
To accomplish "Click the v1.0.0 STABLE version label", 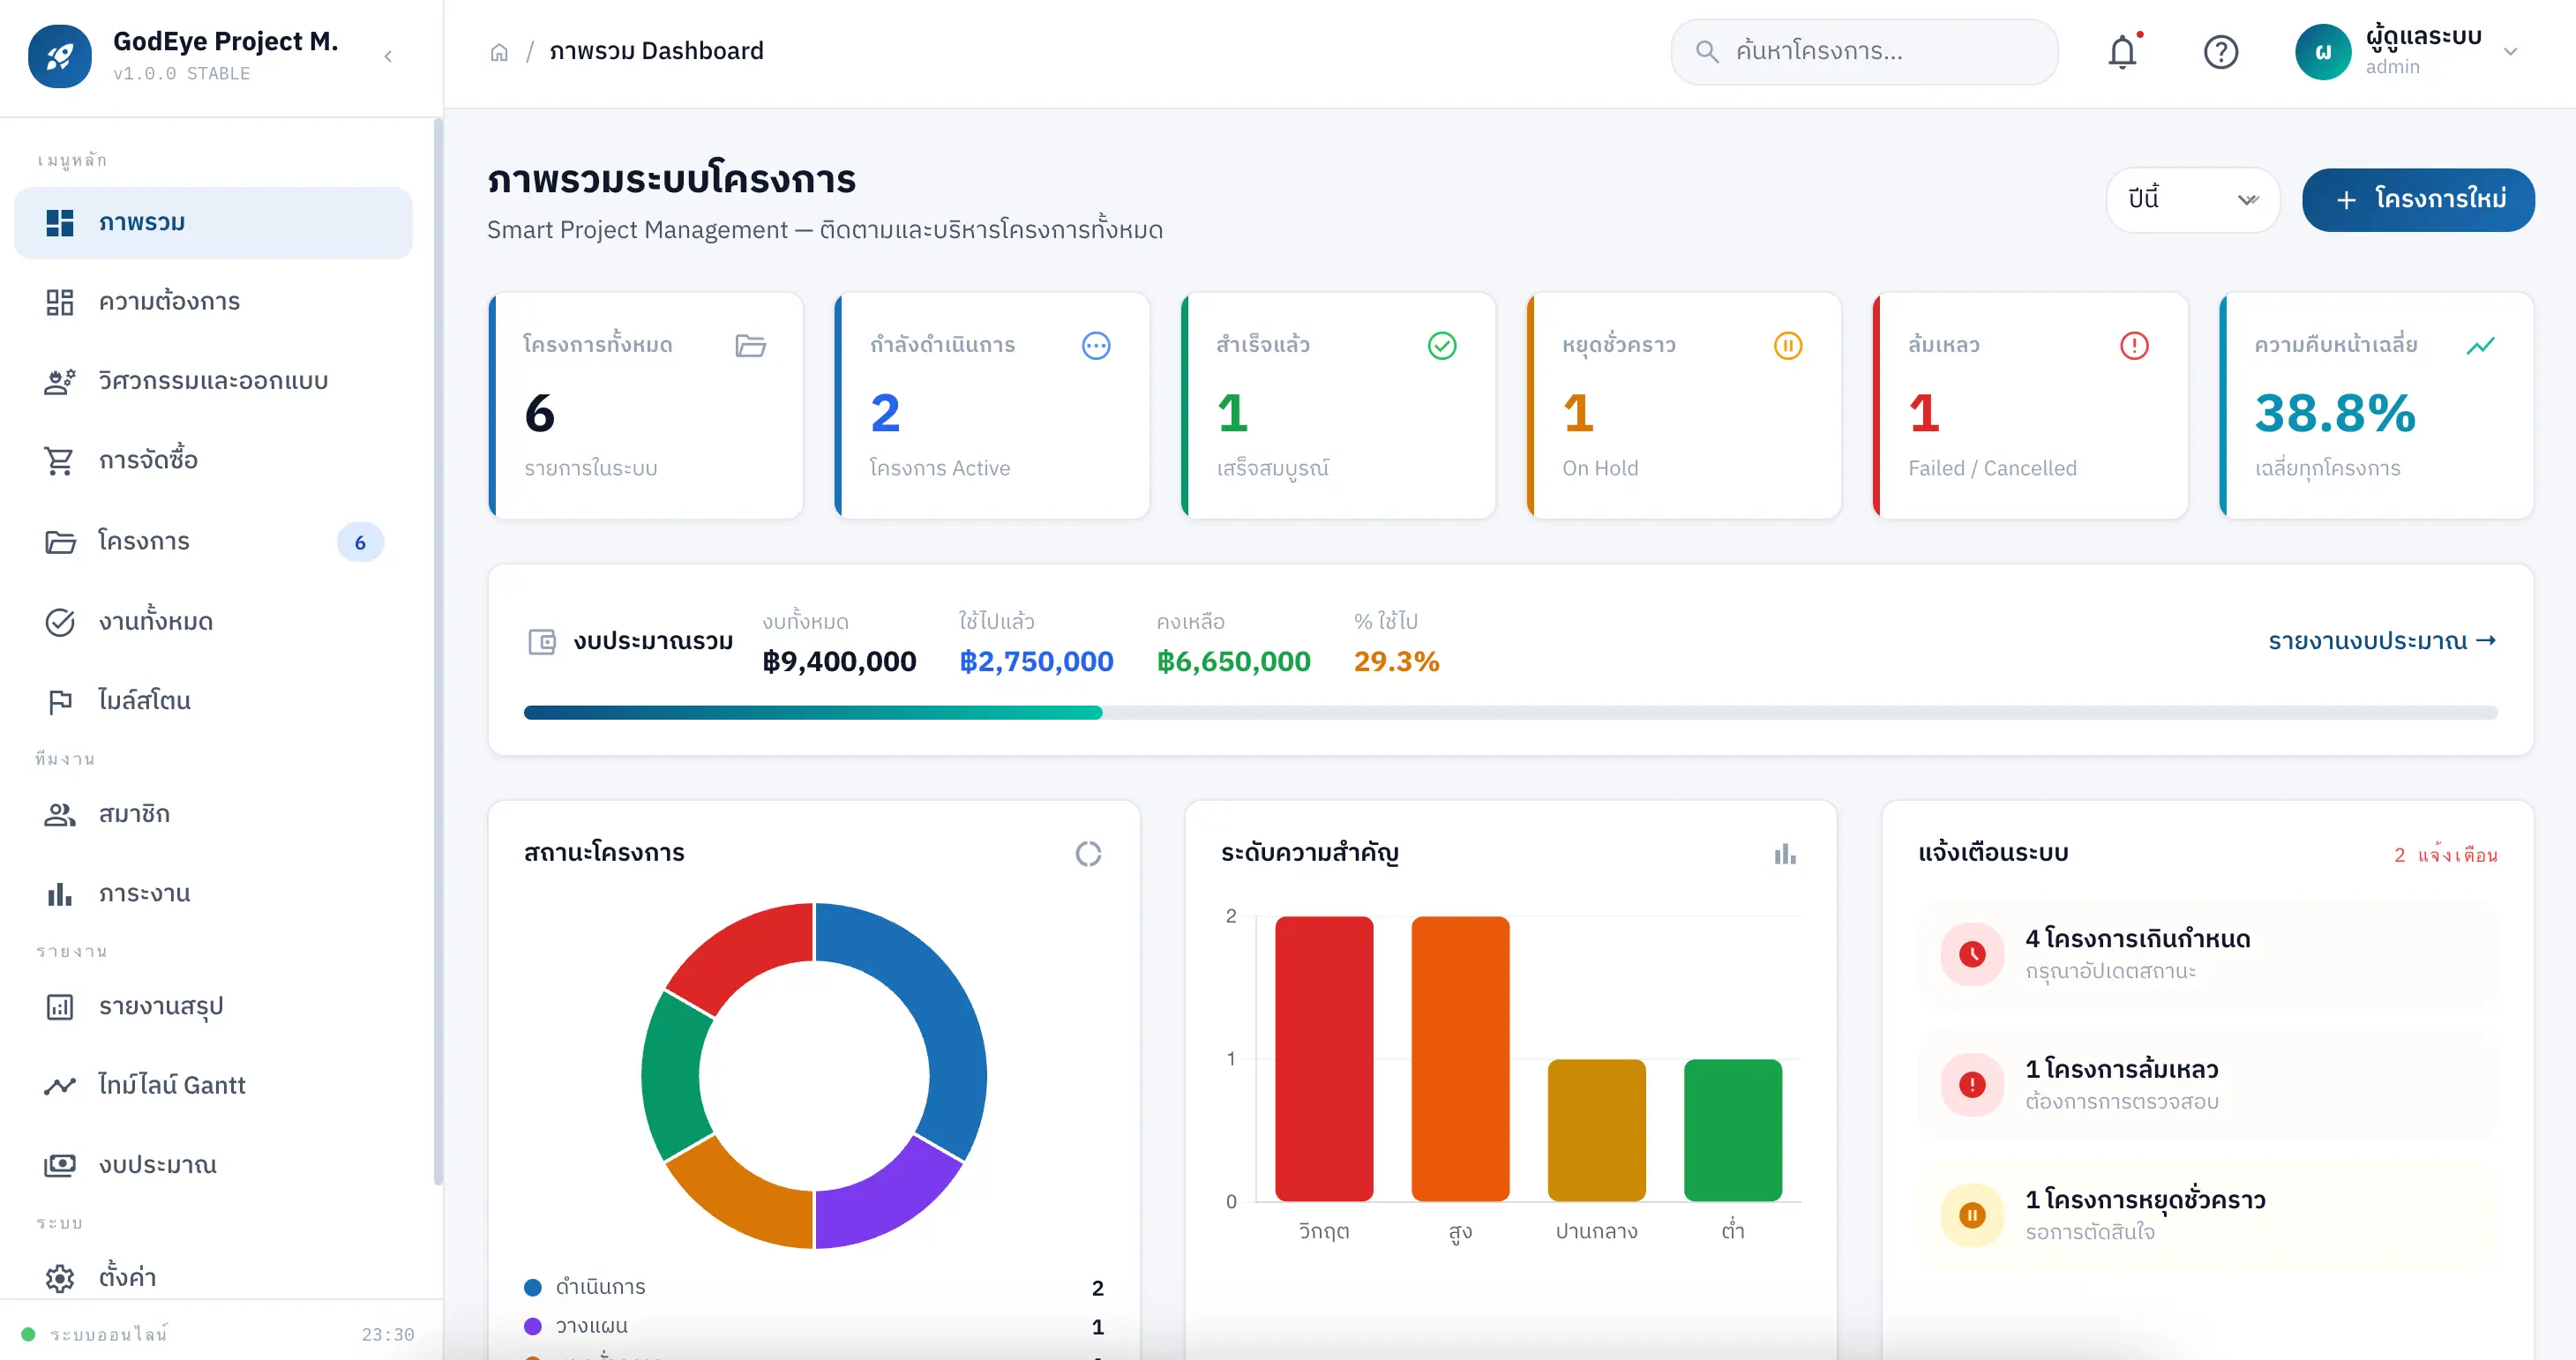I will point(181,74).
